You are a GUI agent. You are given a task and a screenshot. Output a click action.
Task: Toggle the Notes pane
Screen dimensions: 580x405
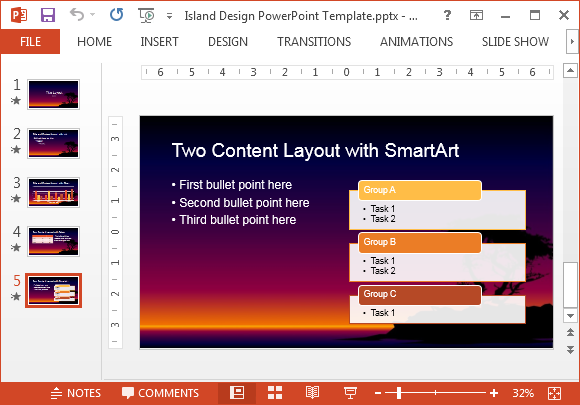[x=75, y=393]
